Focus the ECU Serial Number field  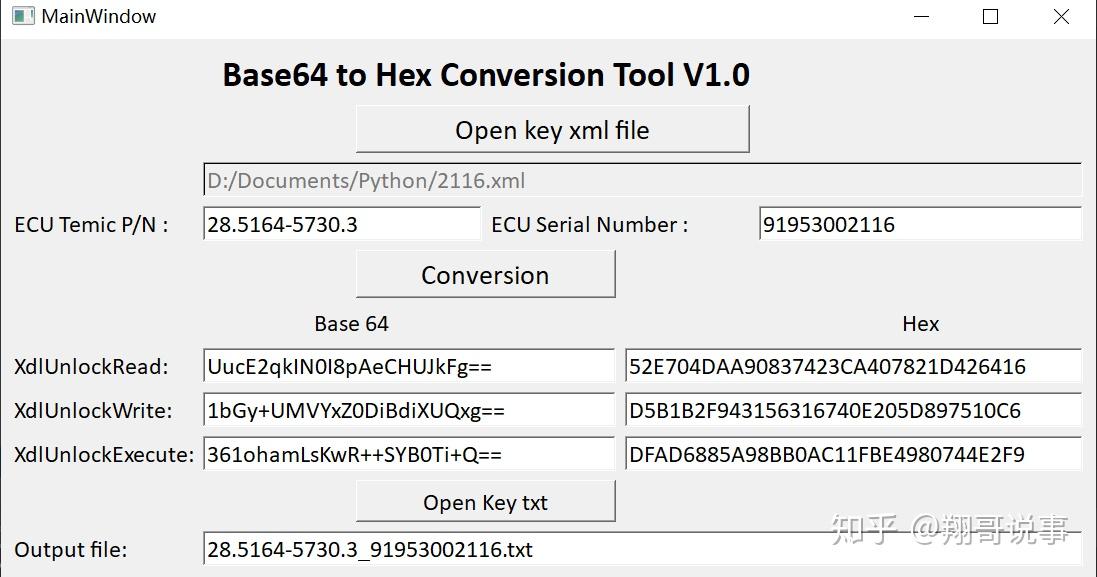pos(920,224)
